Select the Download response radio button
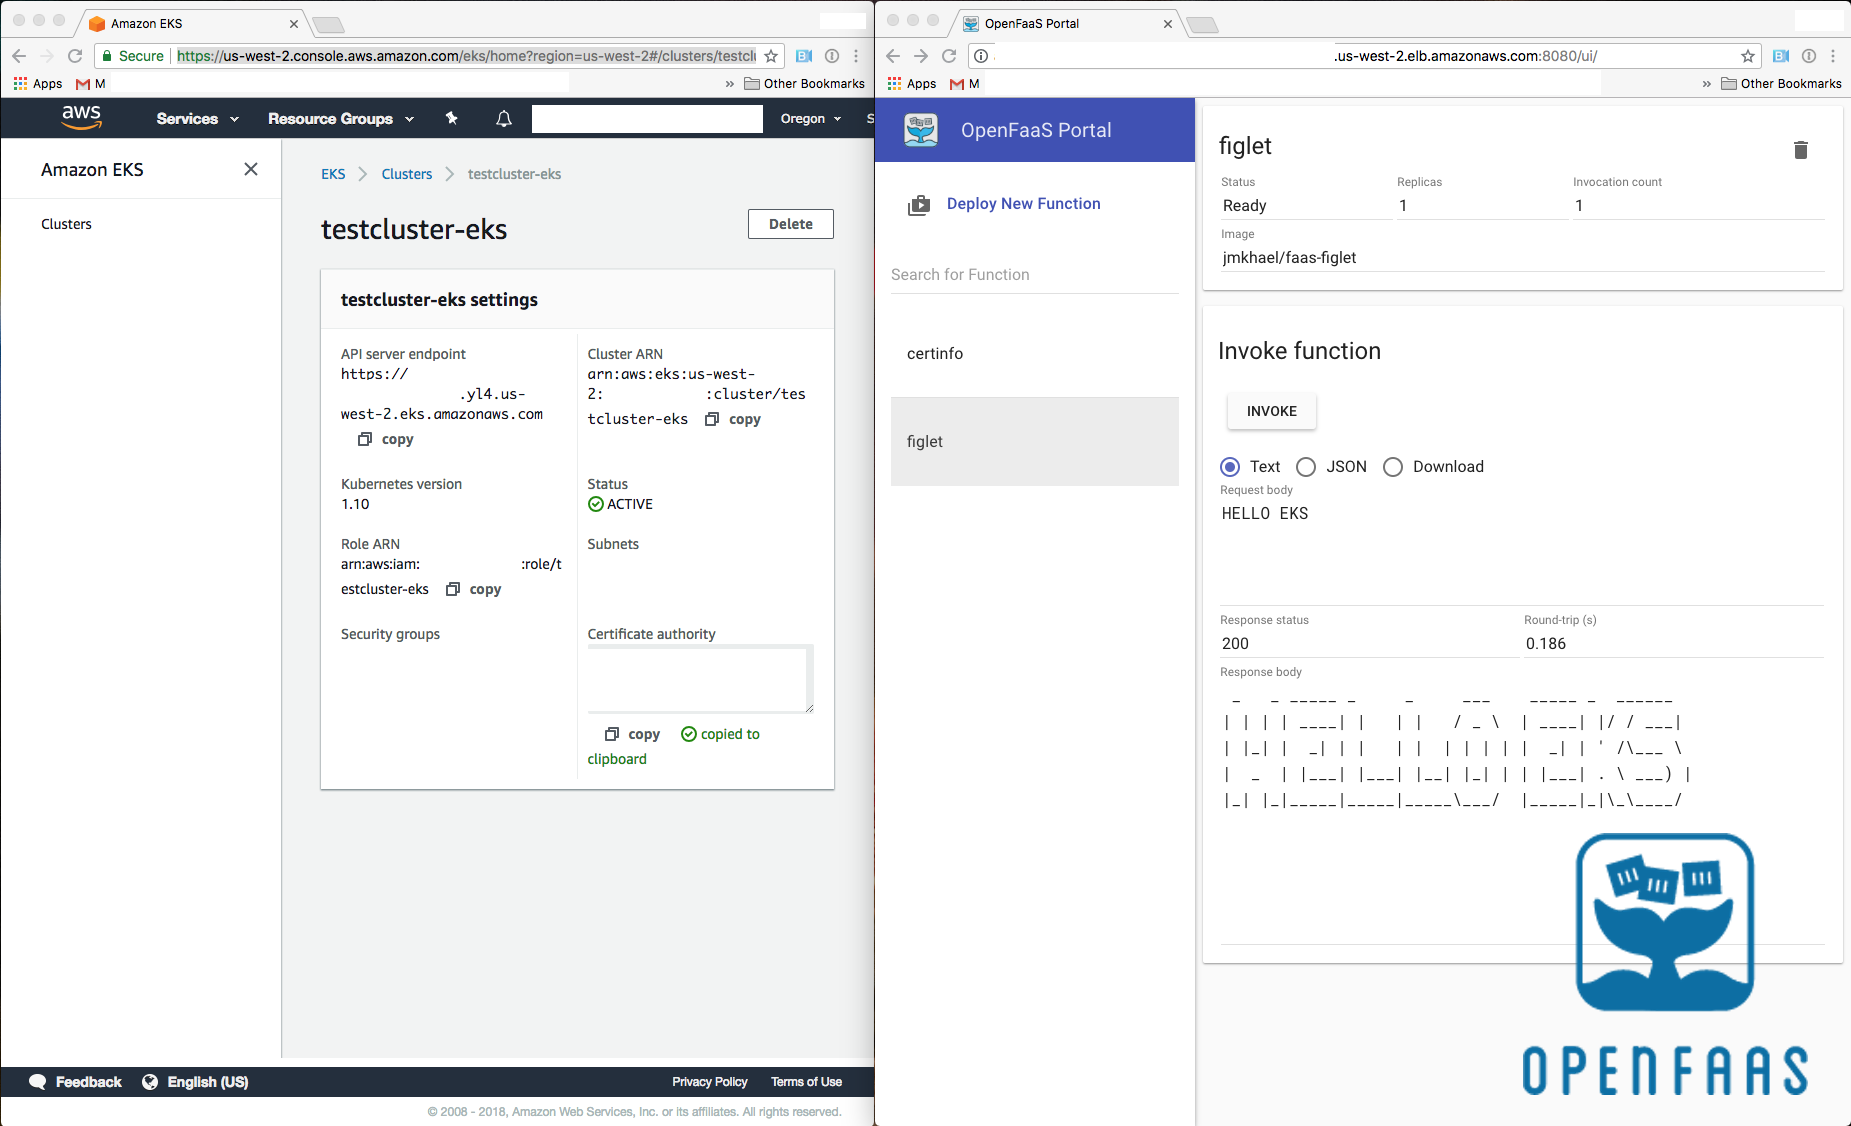 click(1393, 467)
